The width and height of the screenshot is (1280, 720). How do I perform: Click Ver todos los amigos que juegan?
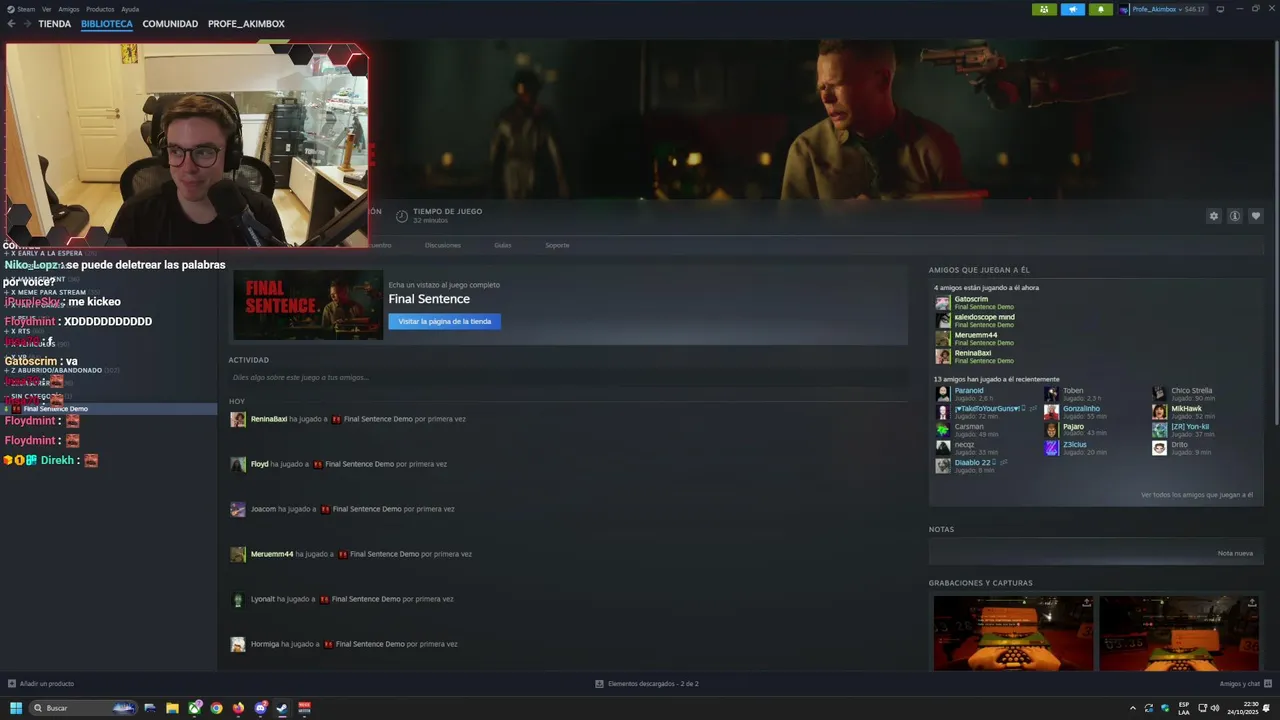pyautogui.click(x=1197, y=495)
